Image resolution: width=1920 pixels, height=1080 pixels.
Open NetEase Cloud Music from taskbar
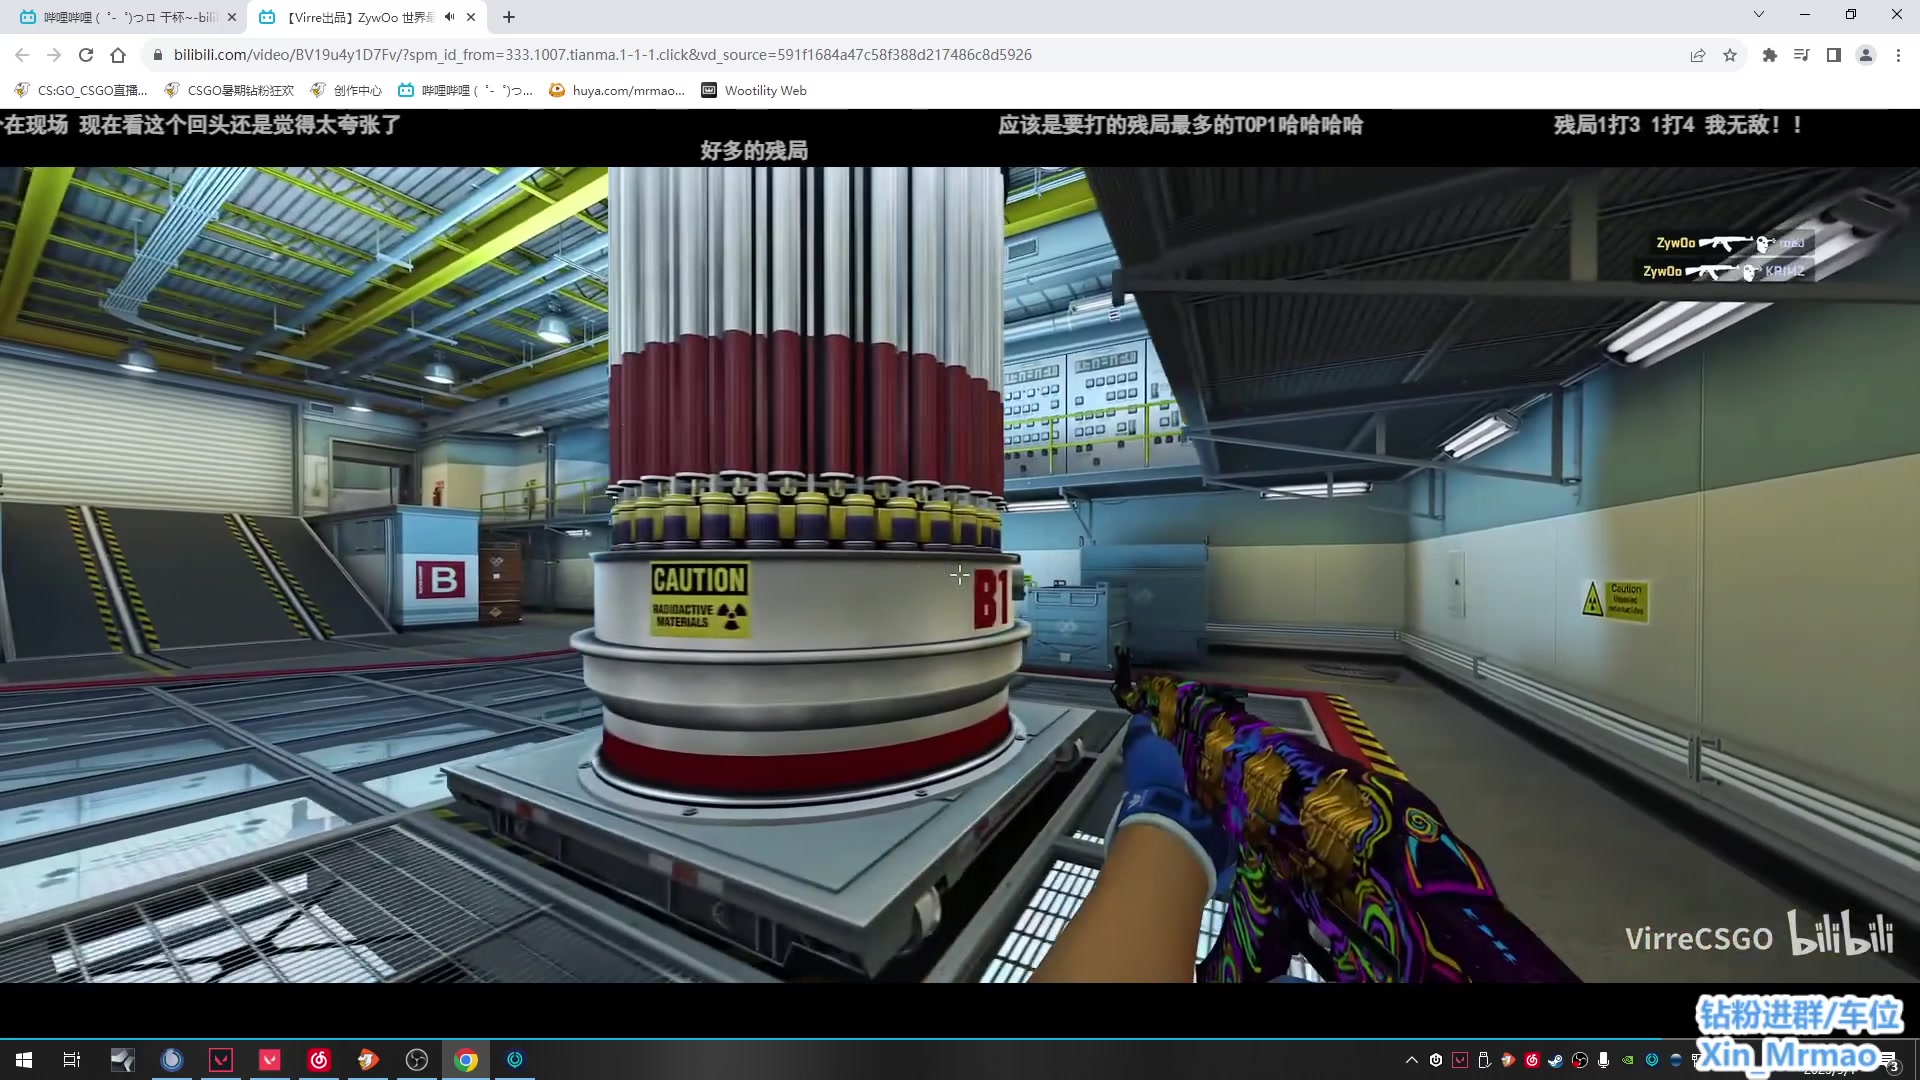tap(319, 1060)
